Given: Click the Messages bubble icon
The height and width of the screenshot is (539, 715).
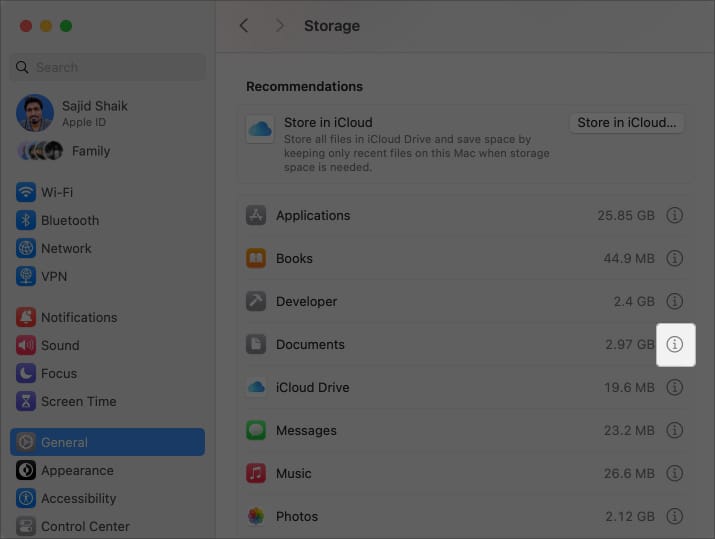Looking at the screenshot, I should click(x=256, y=430).
